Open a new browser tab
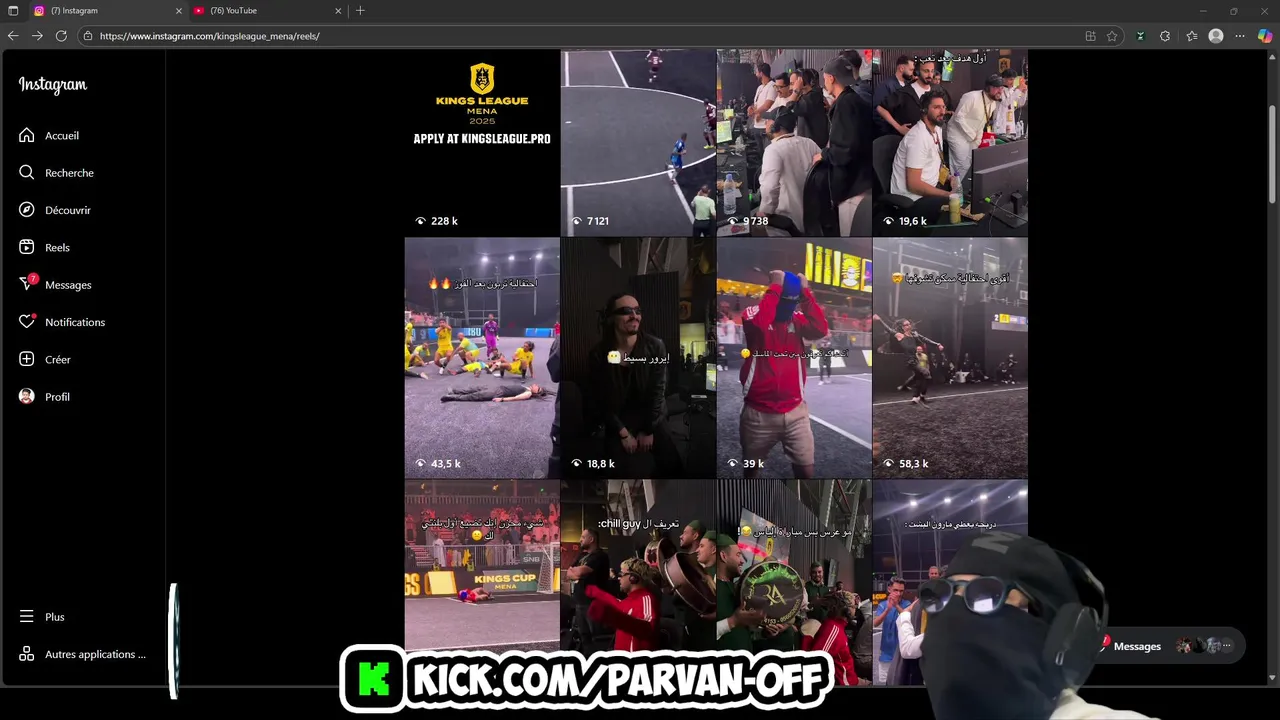Image resolution: width=1280 pixels, height=720 pixels. 360,11
